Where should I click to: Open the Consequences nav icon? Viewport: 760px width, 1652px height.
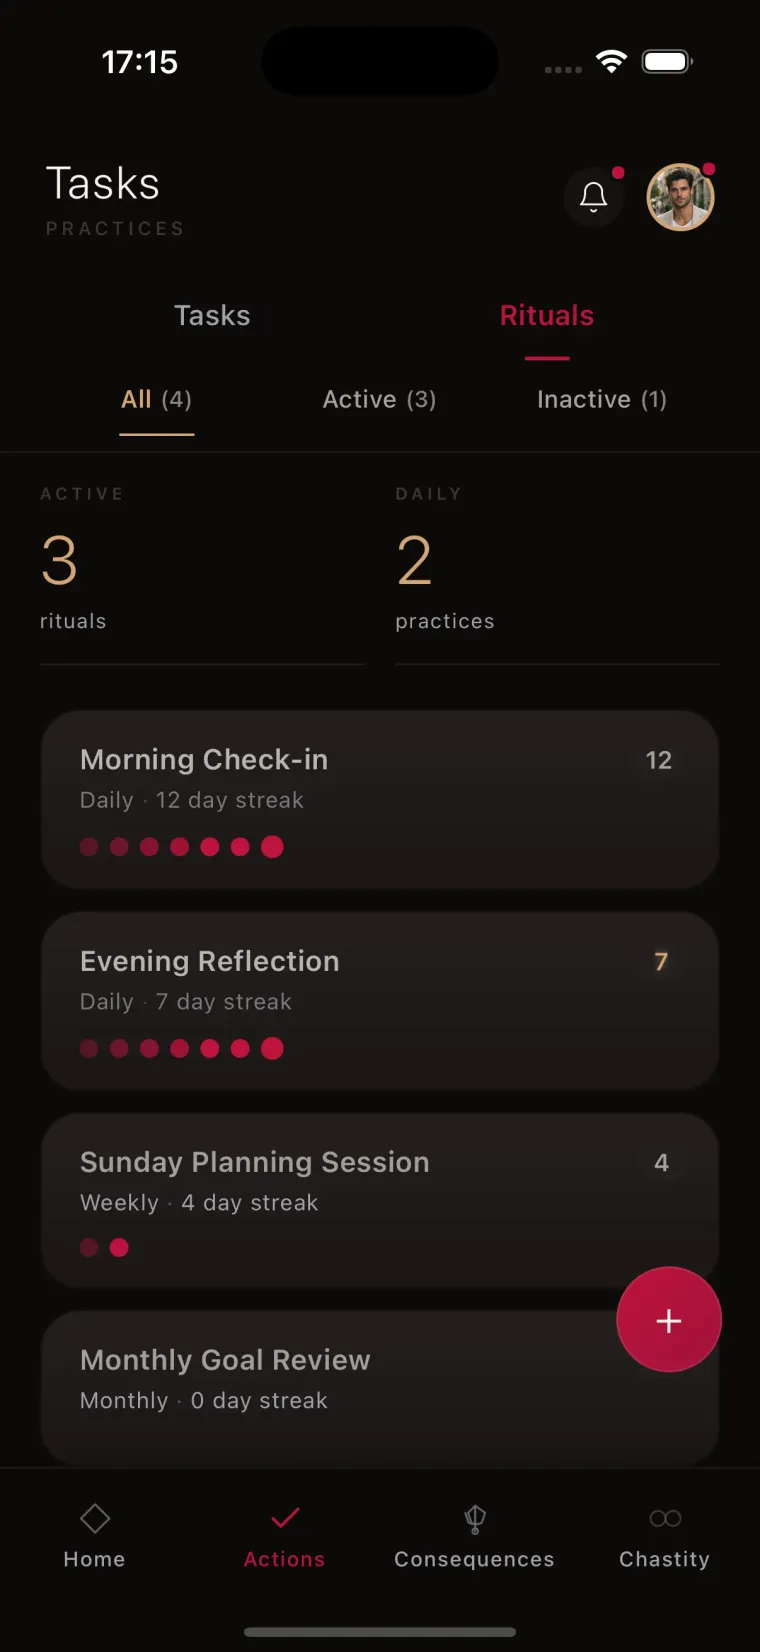475,1518
